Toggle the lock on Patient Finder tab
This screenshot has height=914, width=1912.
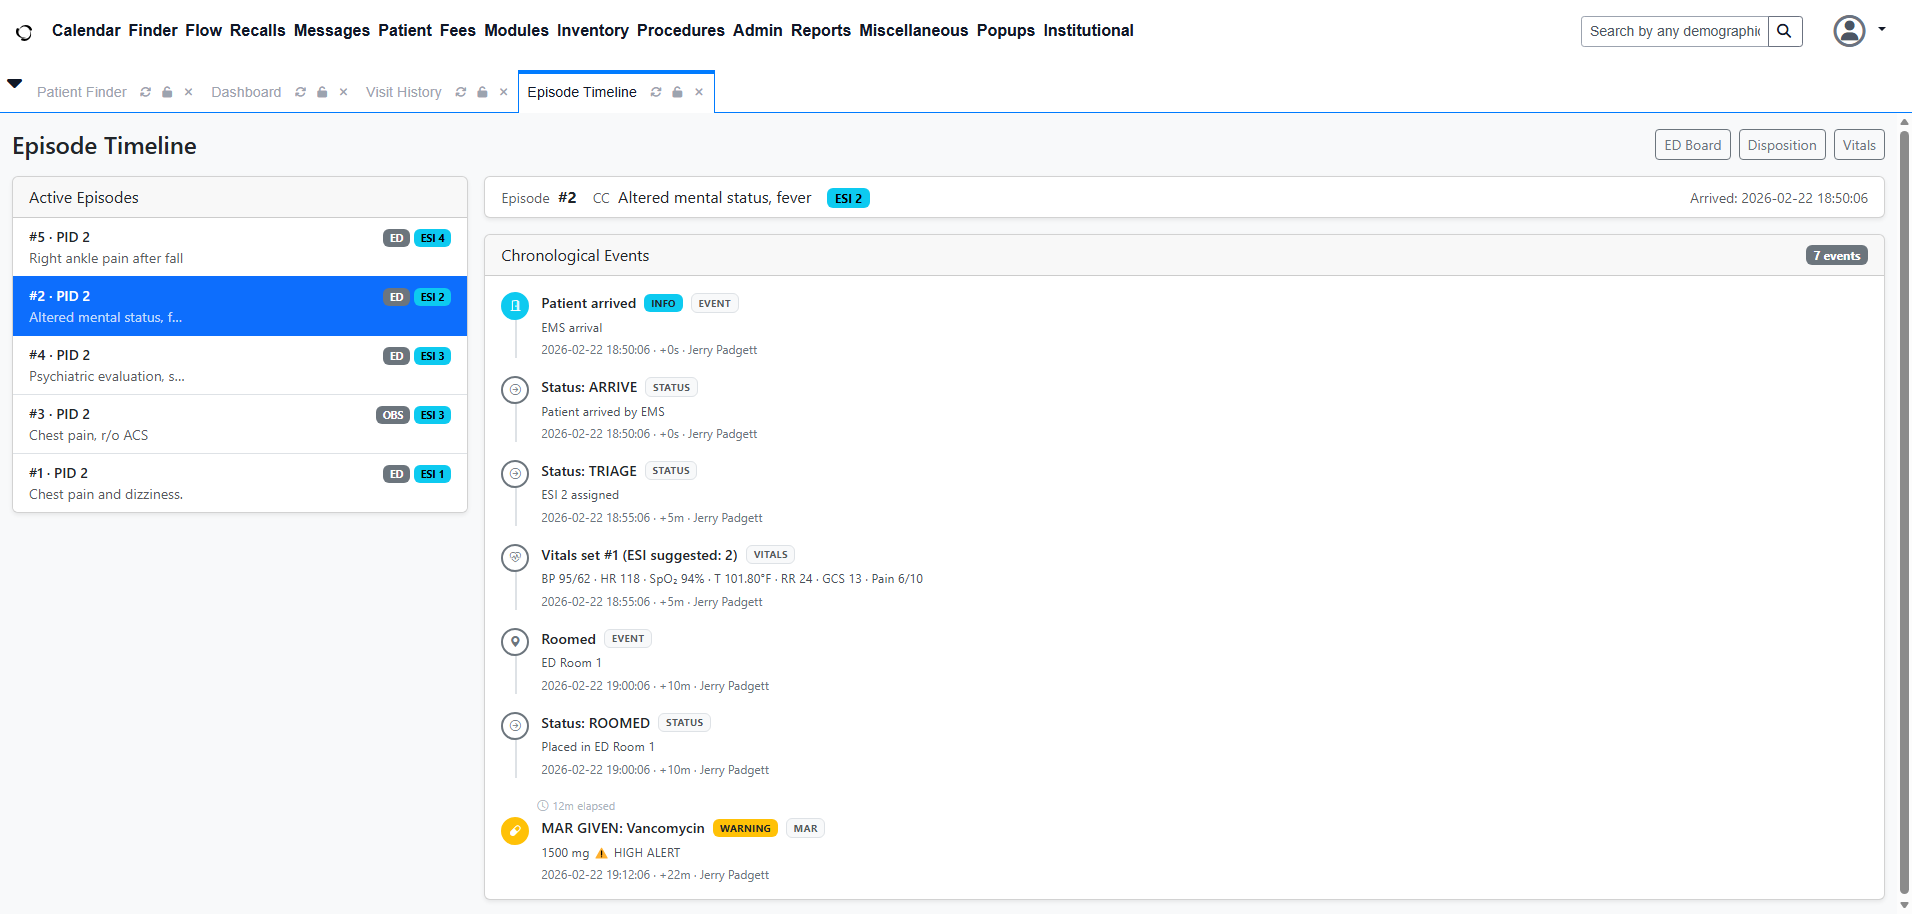tap(167, 92)
